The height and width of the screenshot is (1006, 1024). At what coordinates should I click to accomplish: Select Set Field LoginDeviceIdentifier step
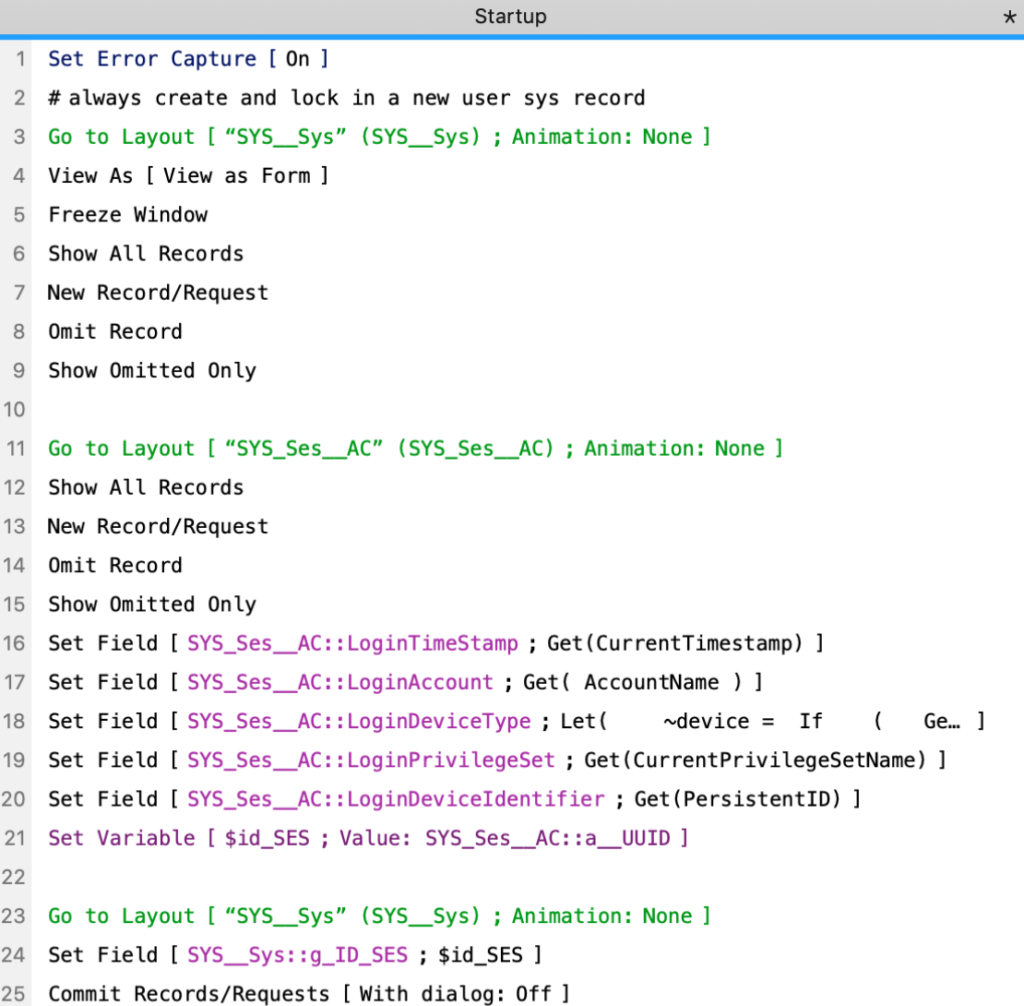pyautogui.click(x=455, y=799)
